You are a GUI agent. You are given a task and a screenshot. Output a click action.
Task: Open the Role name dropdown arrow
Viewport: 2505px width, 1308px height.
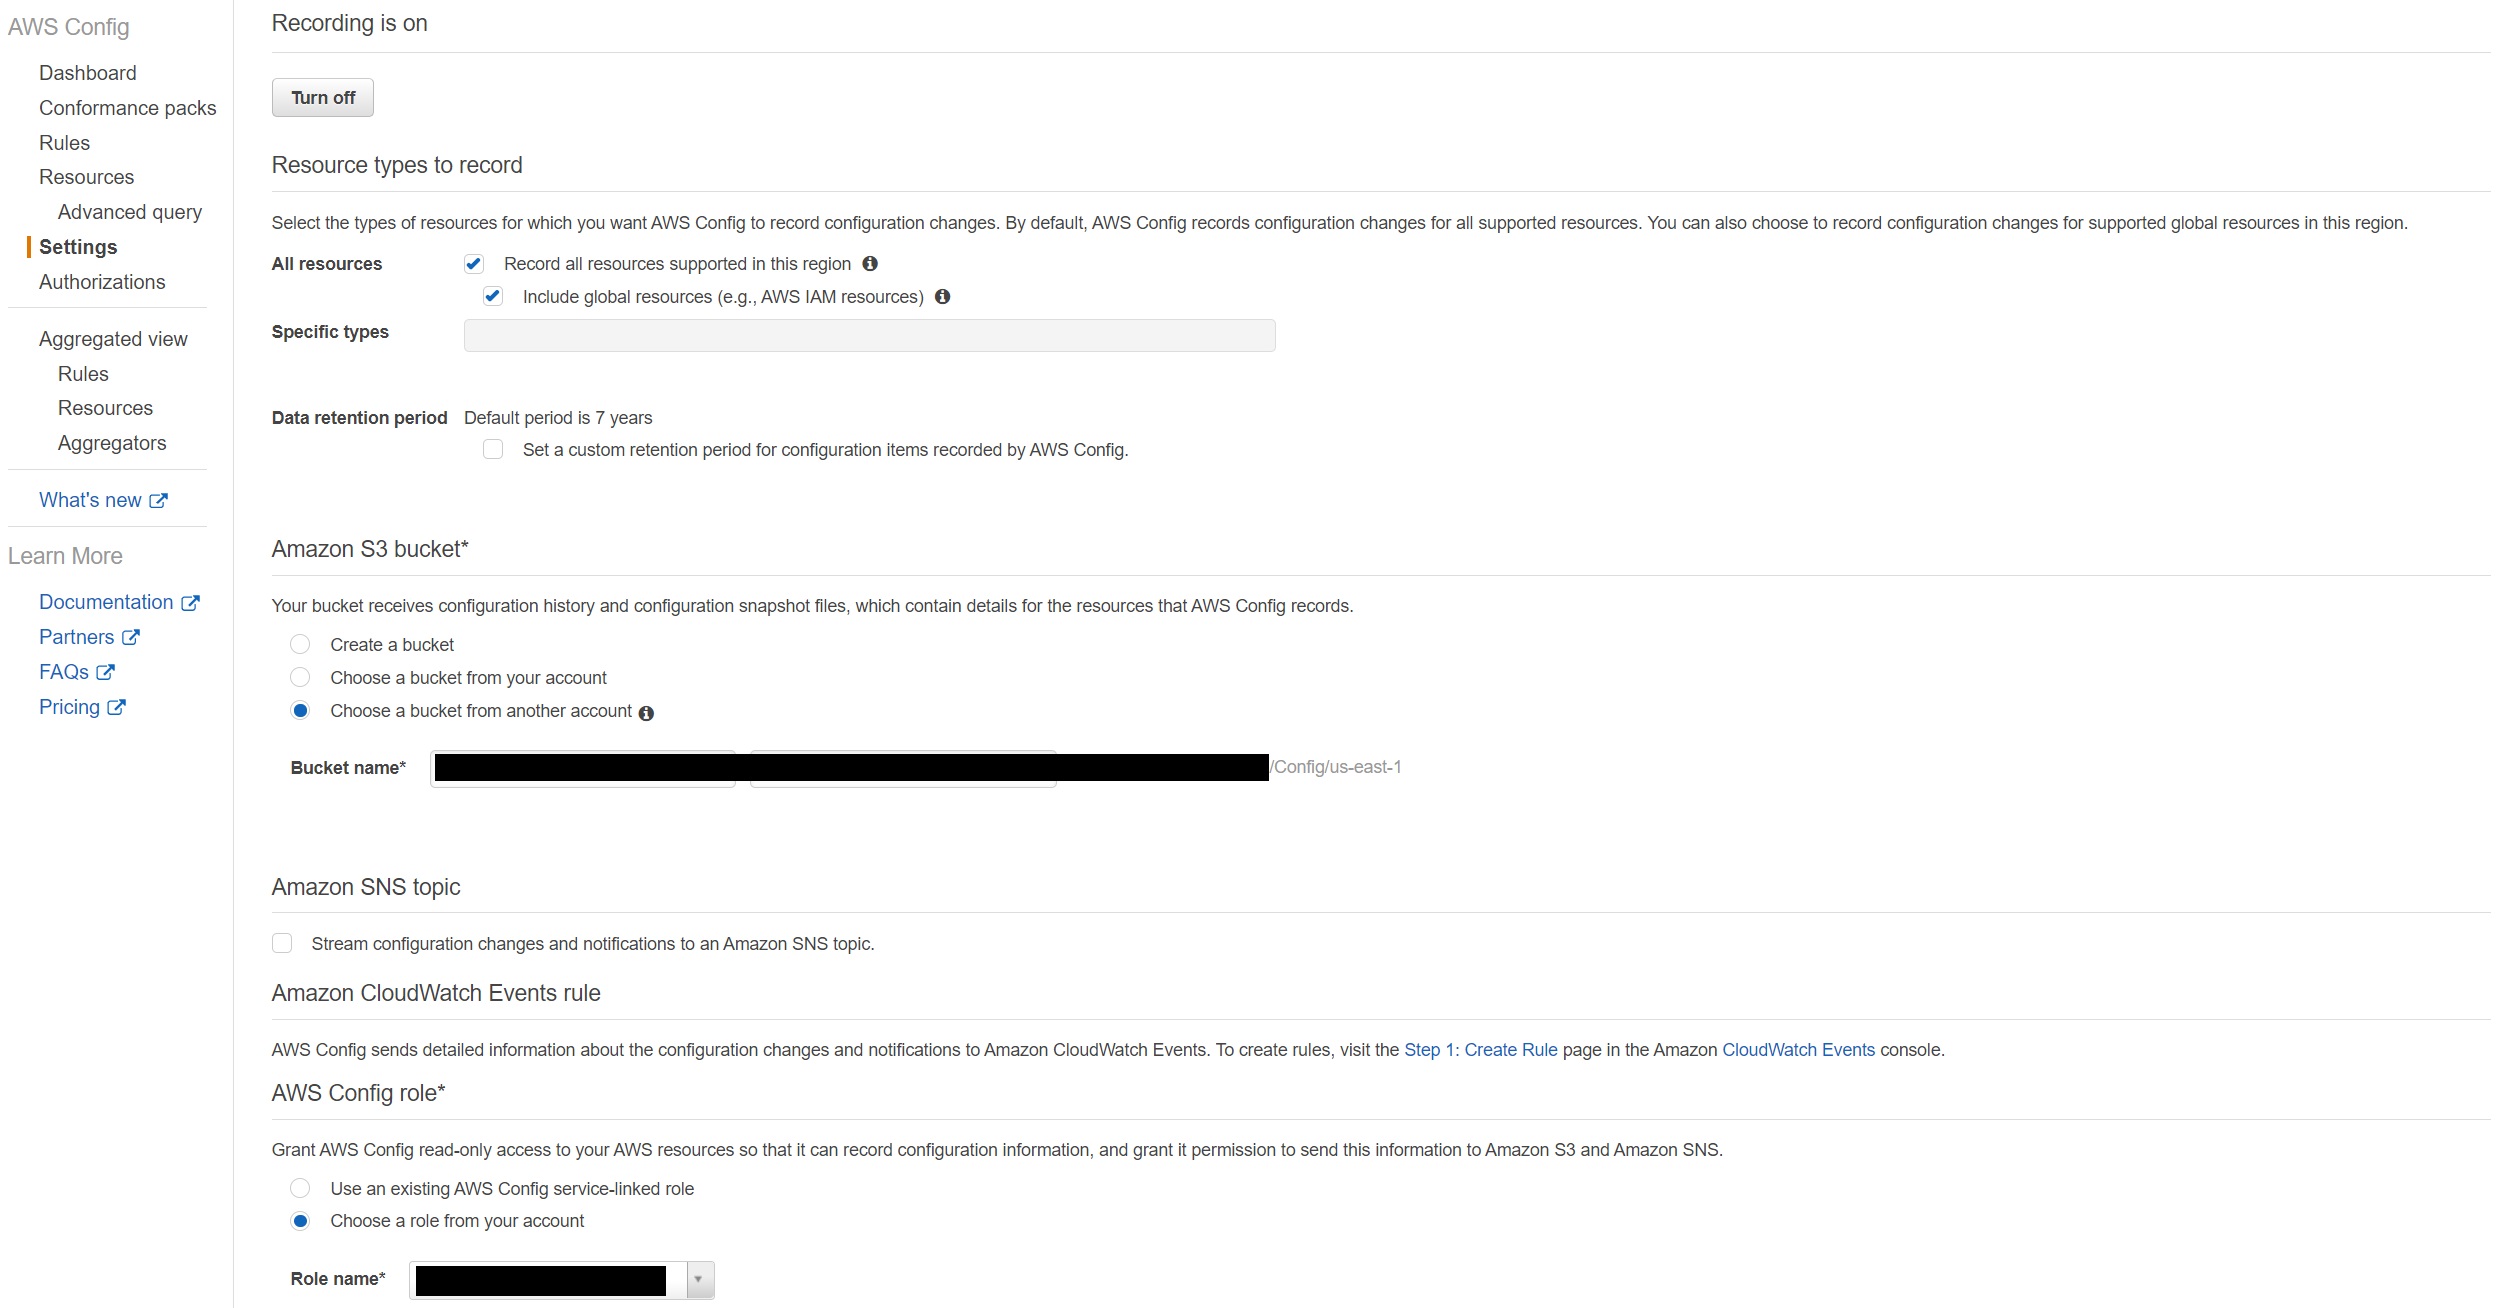[x=698, y=1280]
